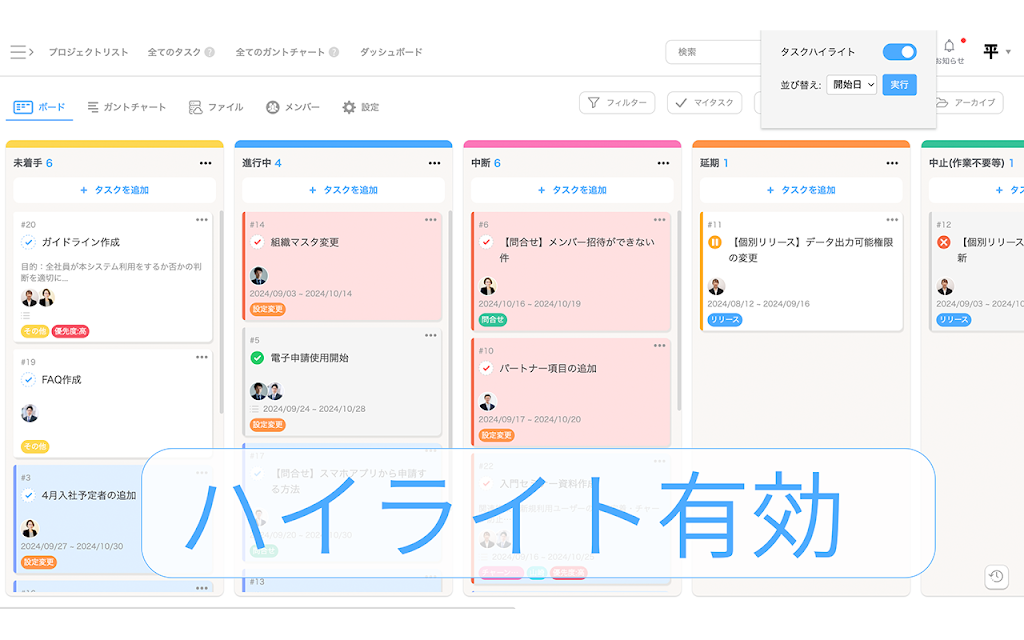
Task: Open the 中断 column options menu
Action: (x=664, y=163)
